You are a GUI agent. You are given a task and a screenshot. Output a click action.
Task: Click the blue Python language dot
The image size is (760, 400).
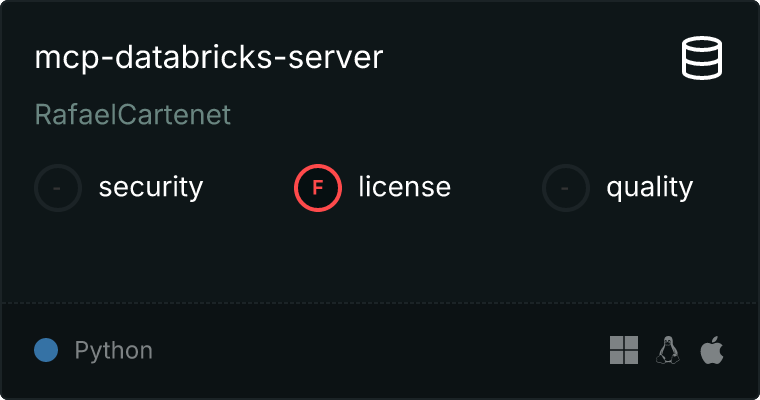[46, 351]
